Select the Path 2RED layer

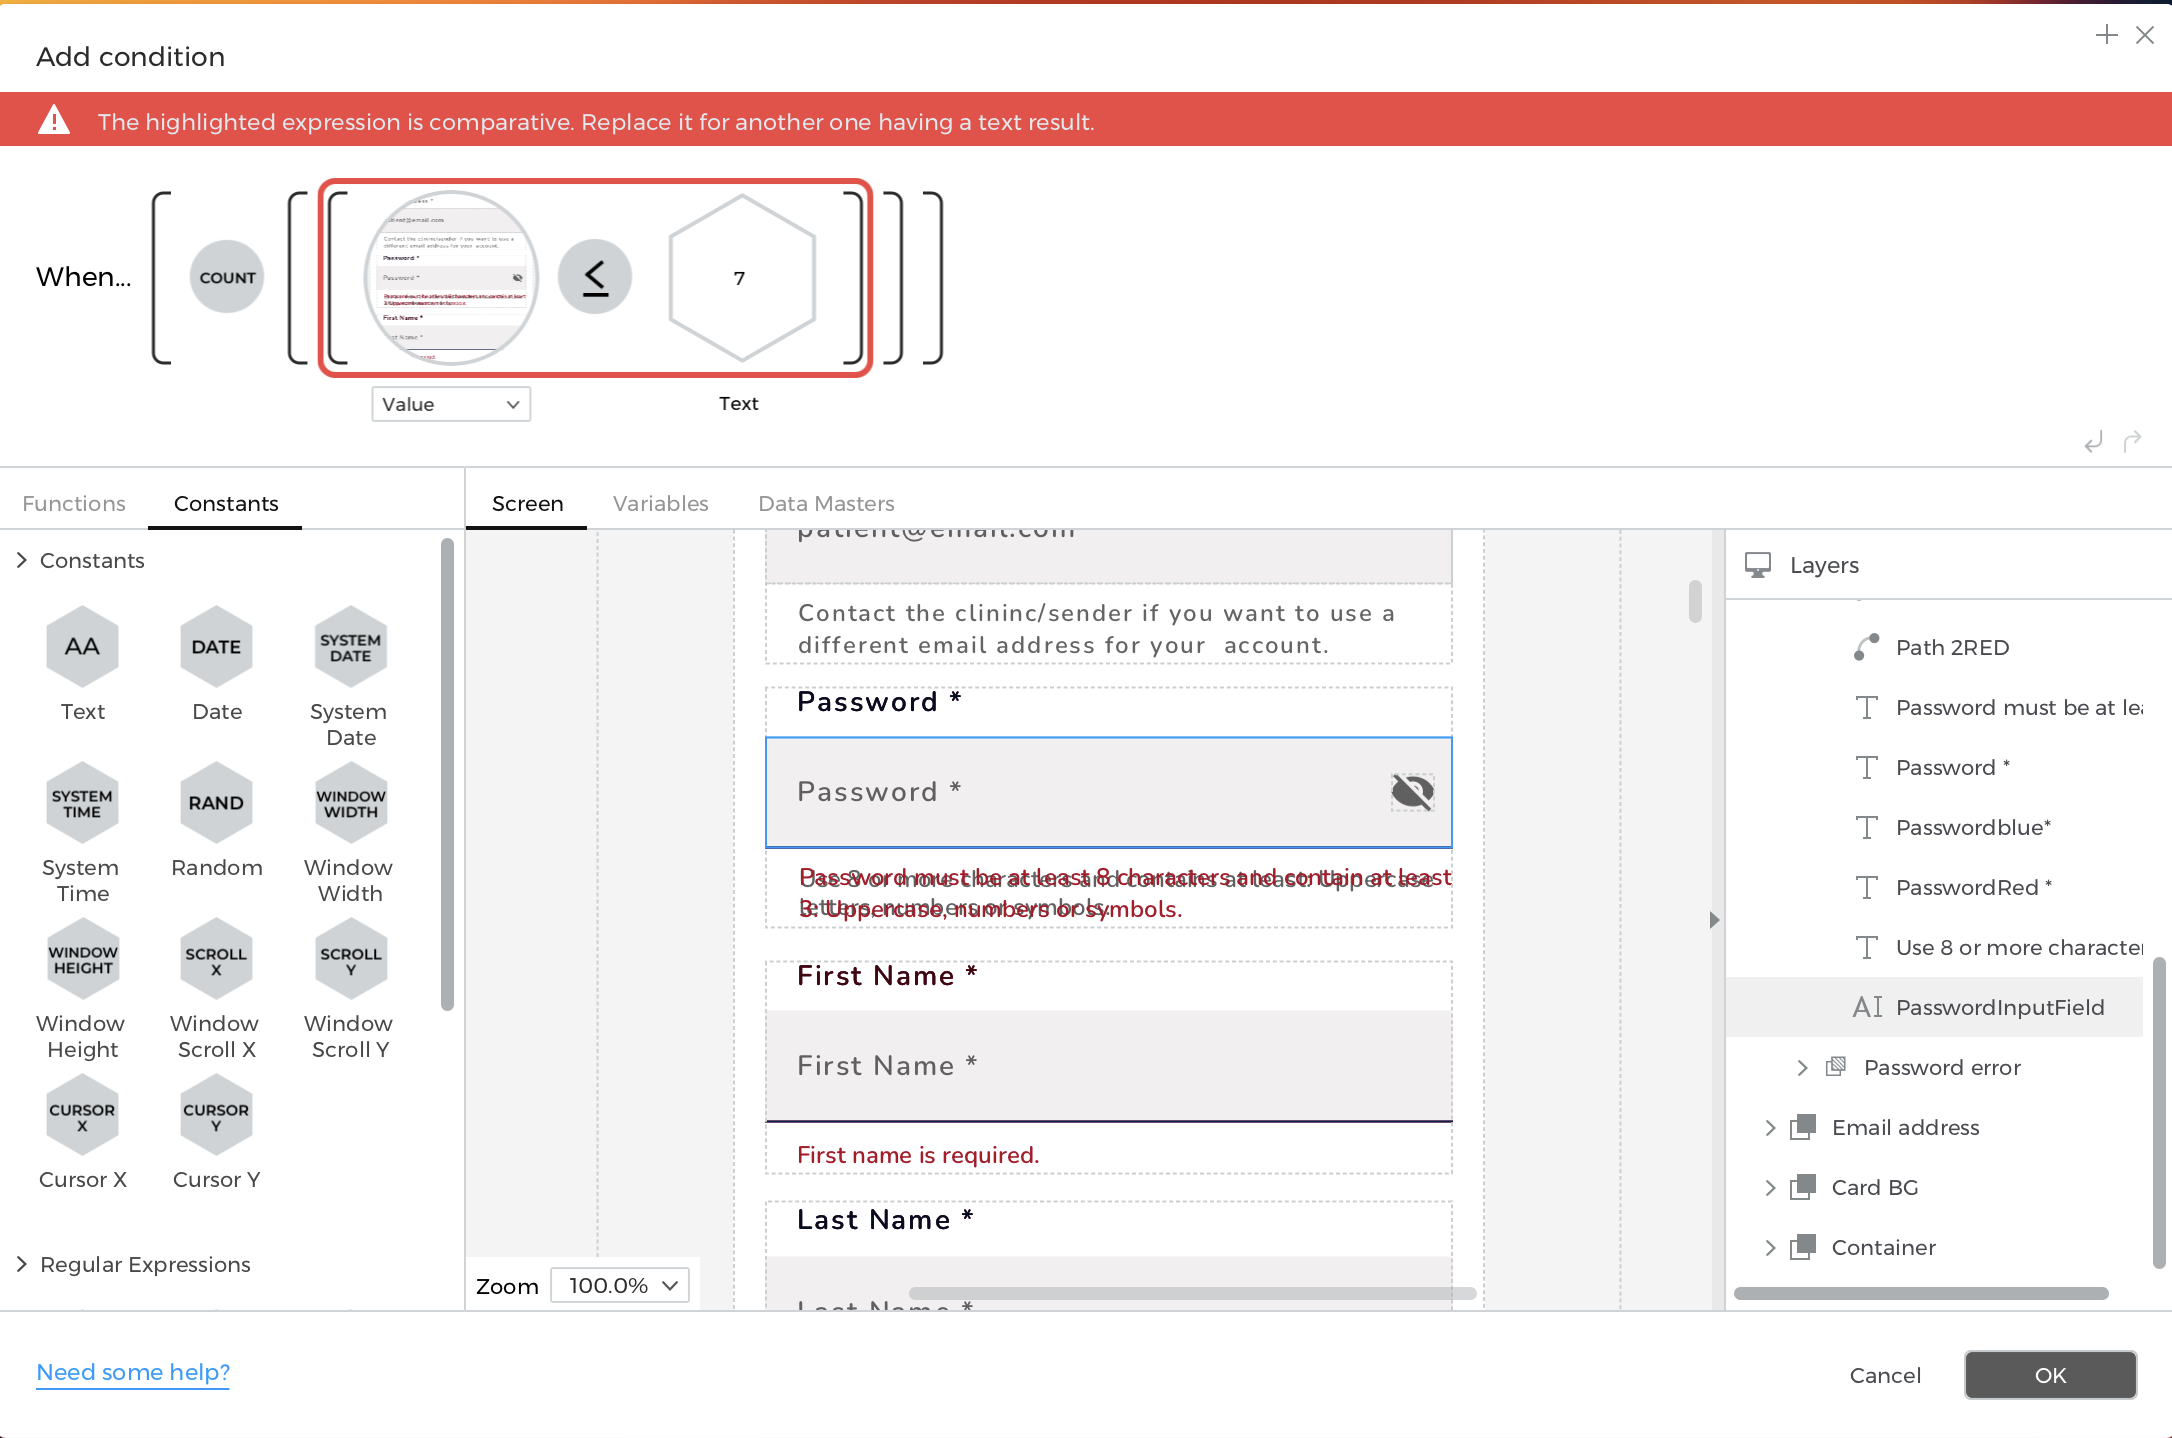point(1952,647)
